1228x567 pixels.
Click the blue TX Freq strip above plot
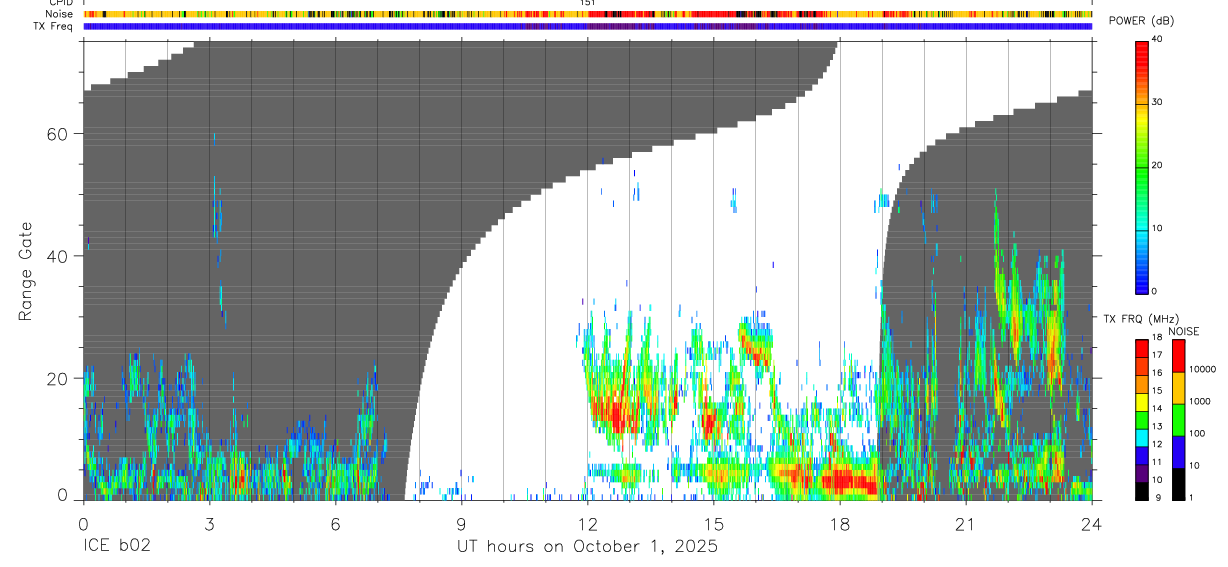(x=588, y=26)
